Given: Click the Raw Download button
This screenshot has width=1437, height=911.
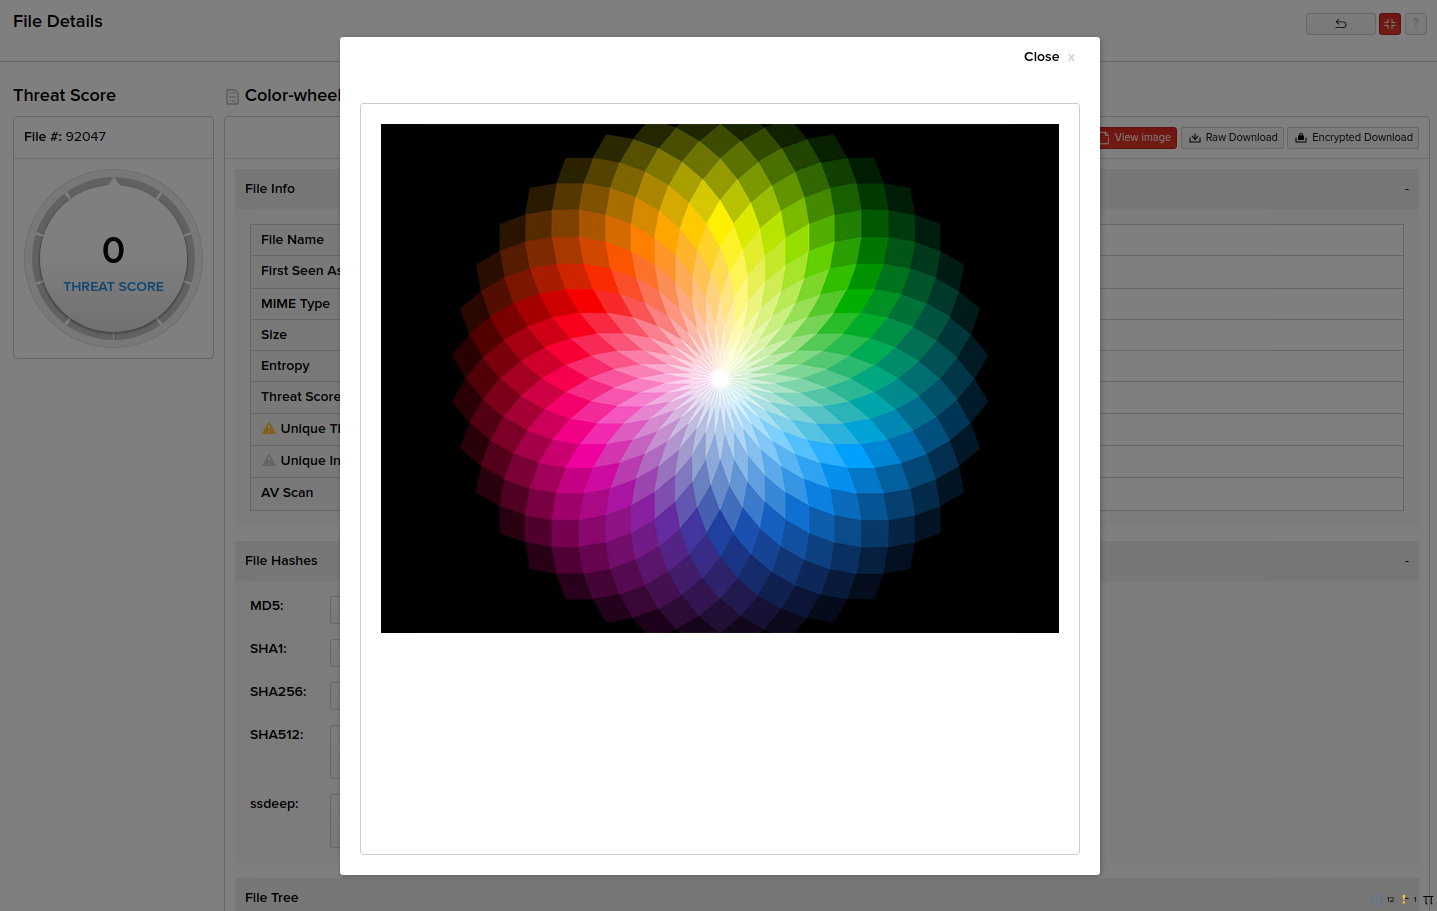Looking at the screenshot, I should (x=1232, y=138).
